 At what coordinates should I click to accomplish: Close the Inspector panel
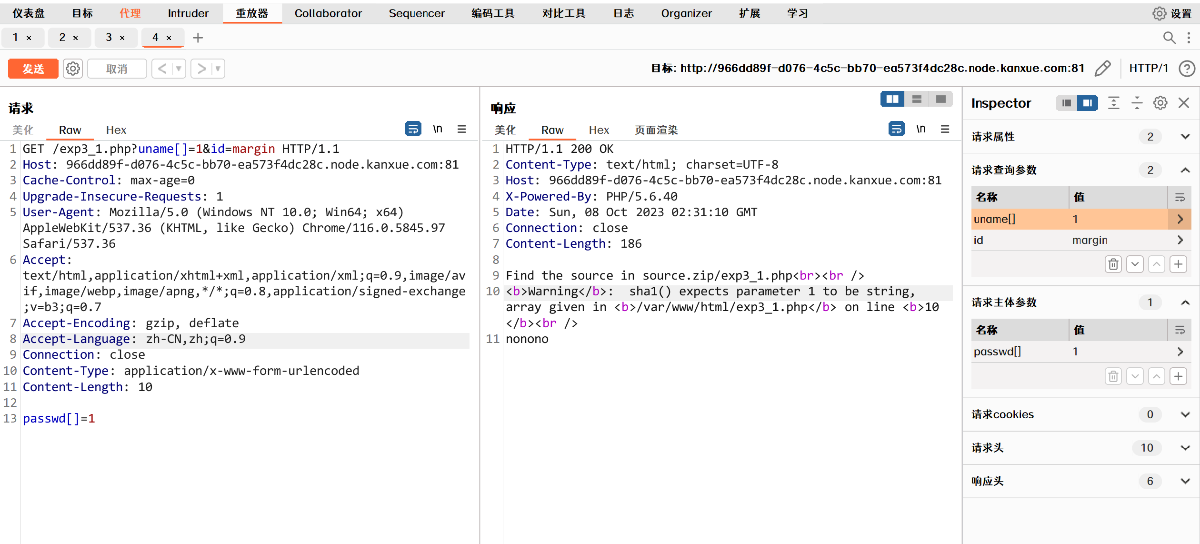(1184, 103)
